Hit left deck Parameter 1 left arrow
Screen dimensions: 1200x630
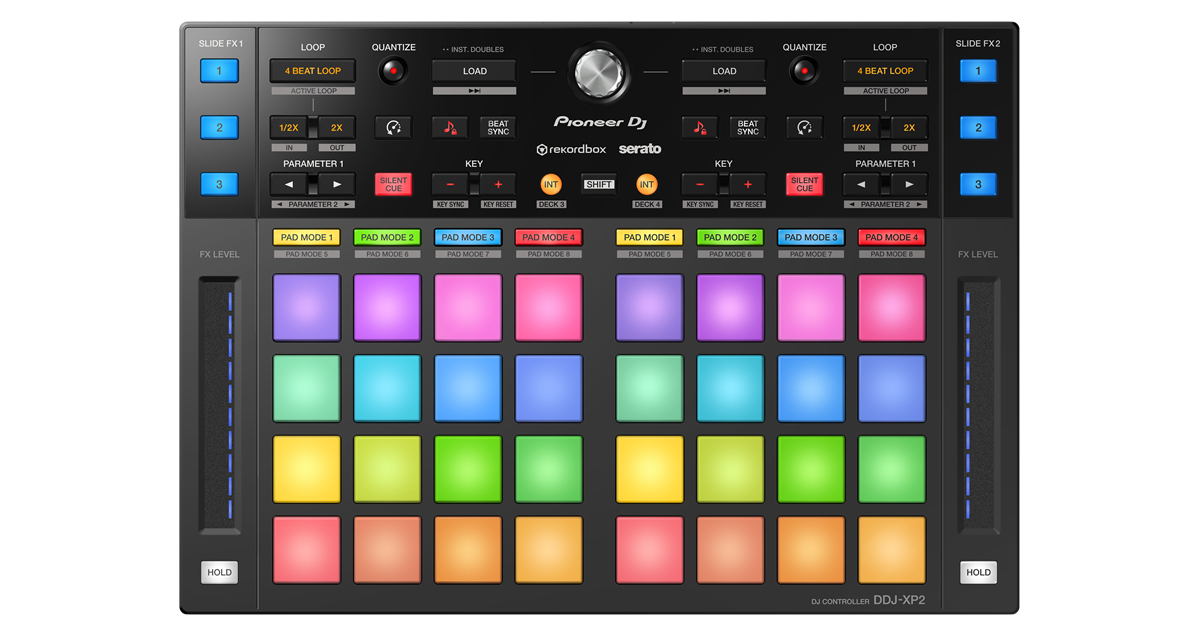coord(289,184)
